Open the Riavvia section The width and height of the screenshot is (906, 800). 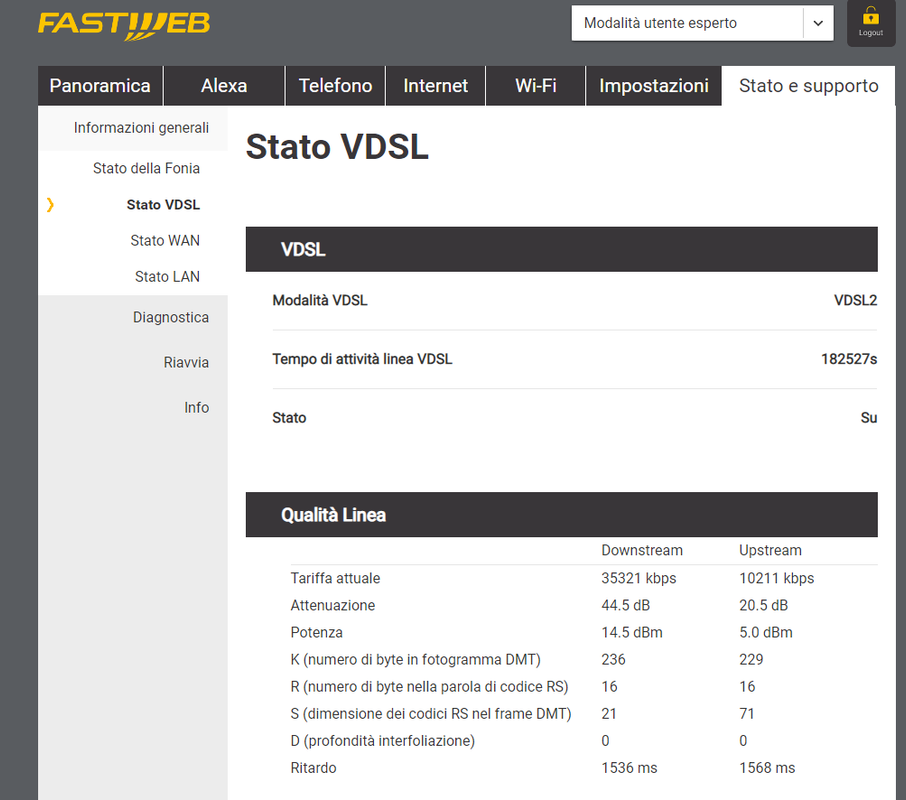coord(186,362)
